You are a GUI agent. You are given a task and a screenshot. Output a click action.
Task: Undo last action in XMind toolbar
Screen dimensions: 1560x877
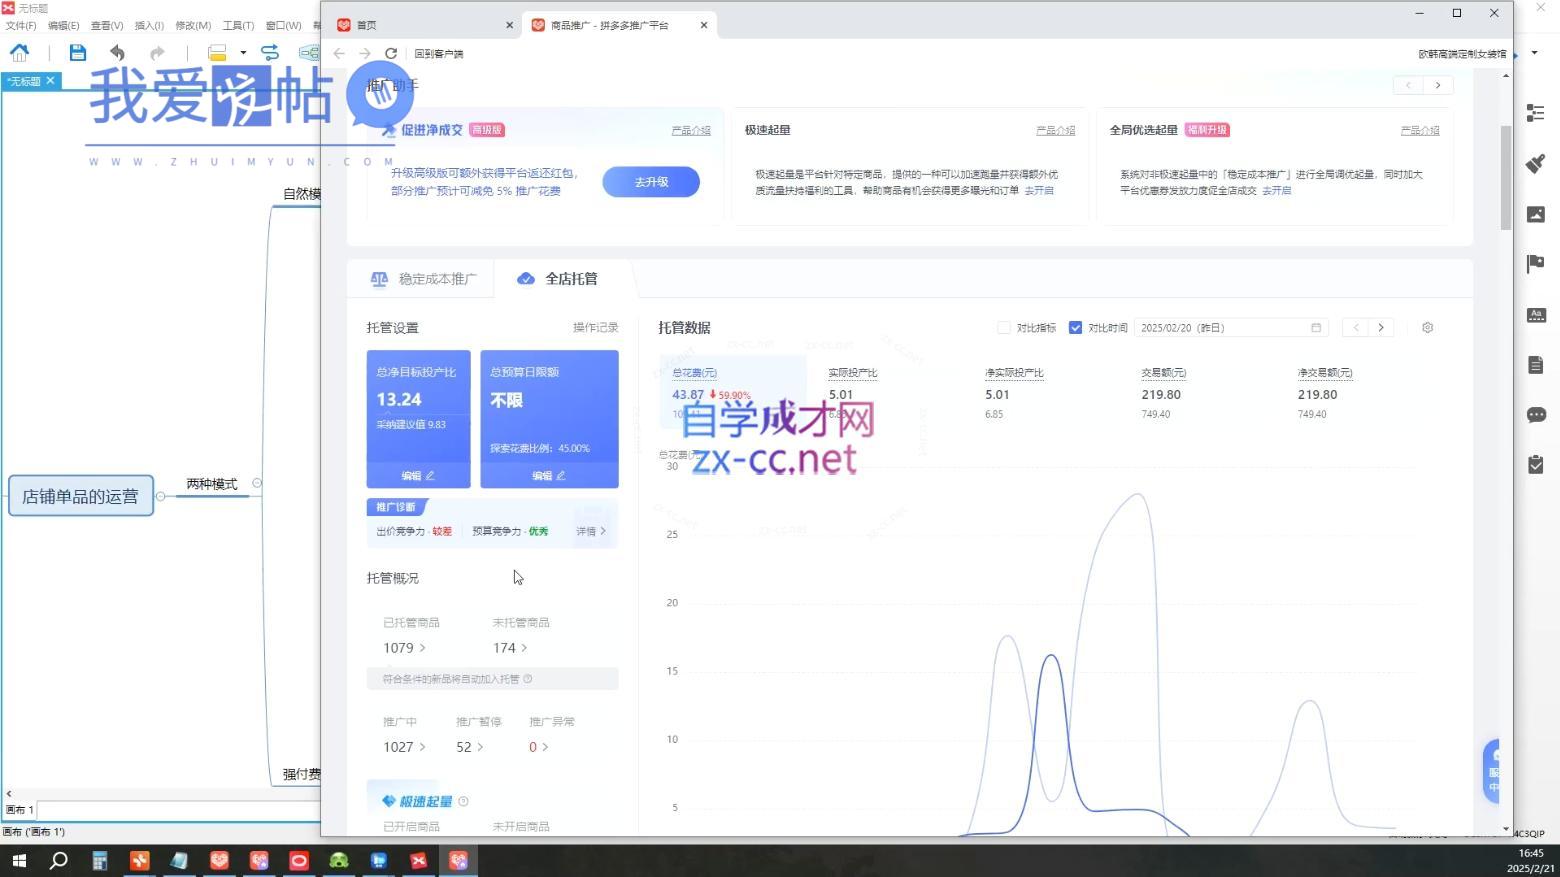(x=117, y=52)
